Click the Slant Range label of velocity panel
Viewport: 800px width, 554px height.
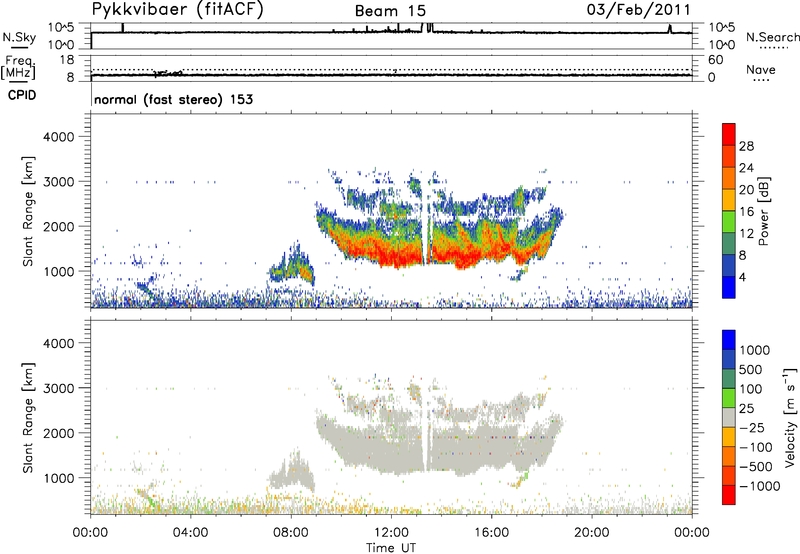coord(28,417)
